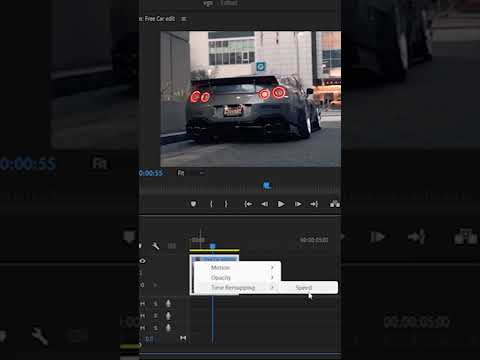The image size is (480, 360).
Task: Open the Fit zoom level dropdown
Action: (x=191, y=173)
